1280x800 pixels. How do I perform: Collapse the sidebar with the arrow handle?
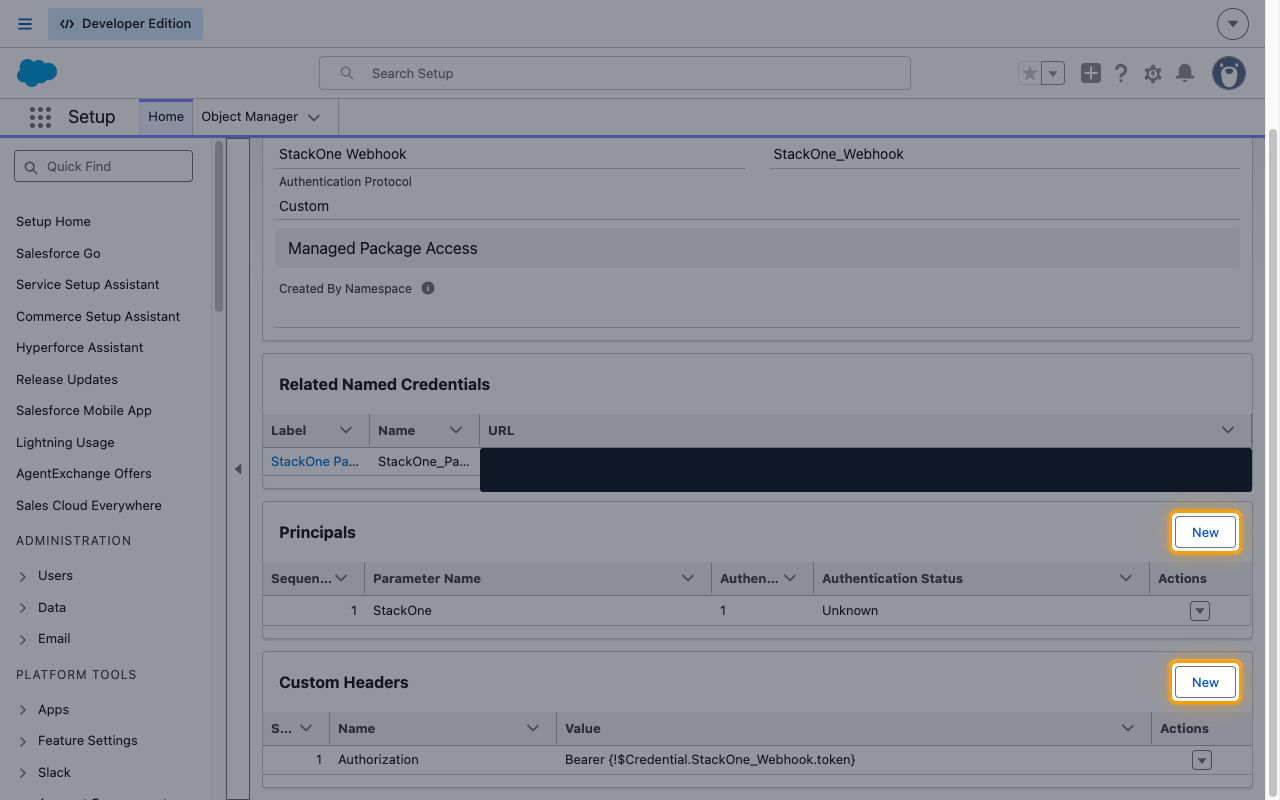[238, 469]
